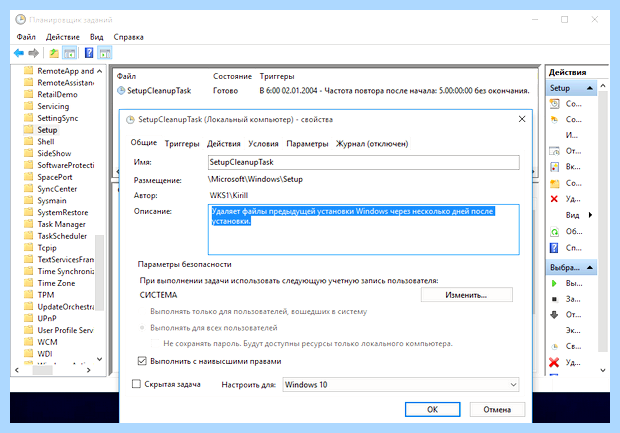Click the up-one-level folder toolbar icon
Screen dimensions: 620x433
coord(54,53)
